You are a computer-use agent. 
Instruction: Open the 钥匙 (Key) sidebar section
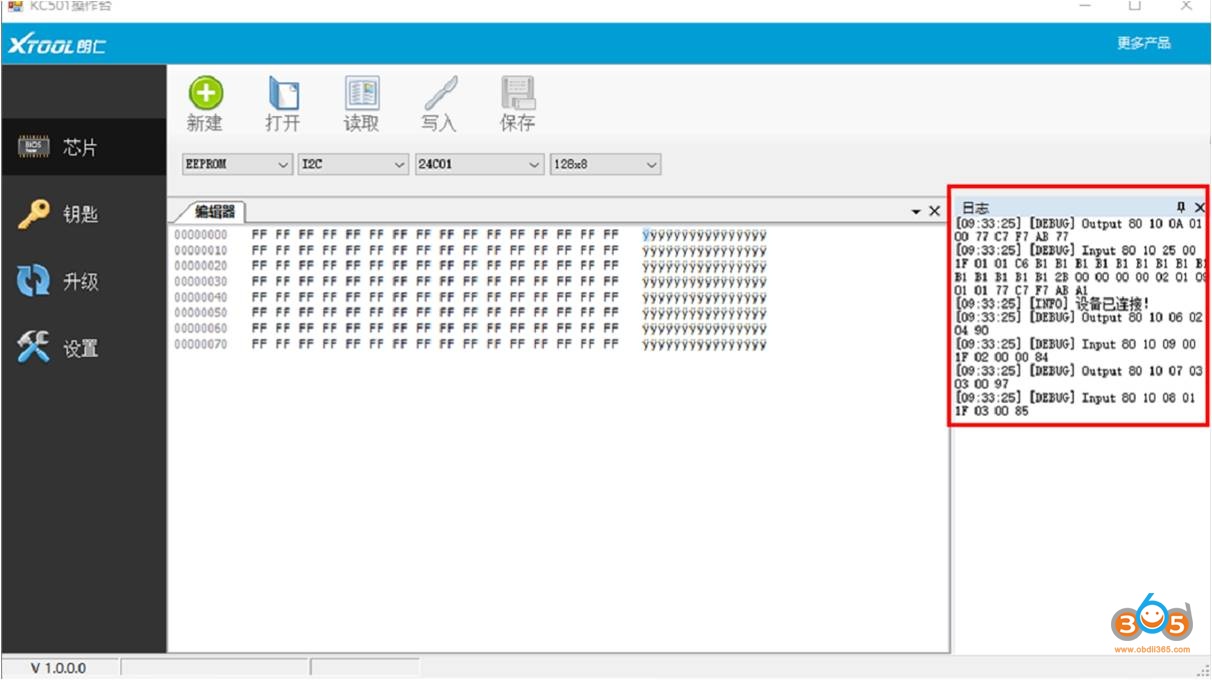click(83, 214)
